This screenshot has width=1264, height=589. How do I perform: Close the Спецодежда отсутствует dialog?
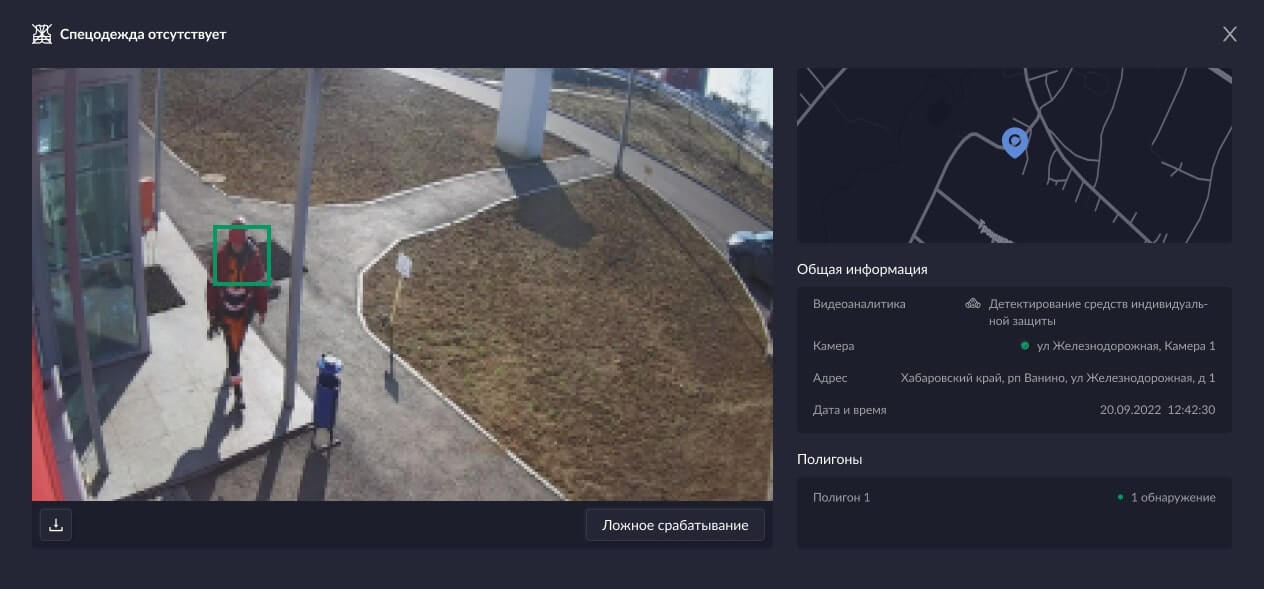point(1230,34)
